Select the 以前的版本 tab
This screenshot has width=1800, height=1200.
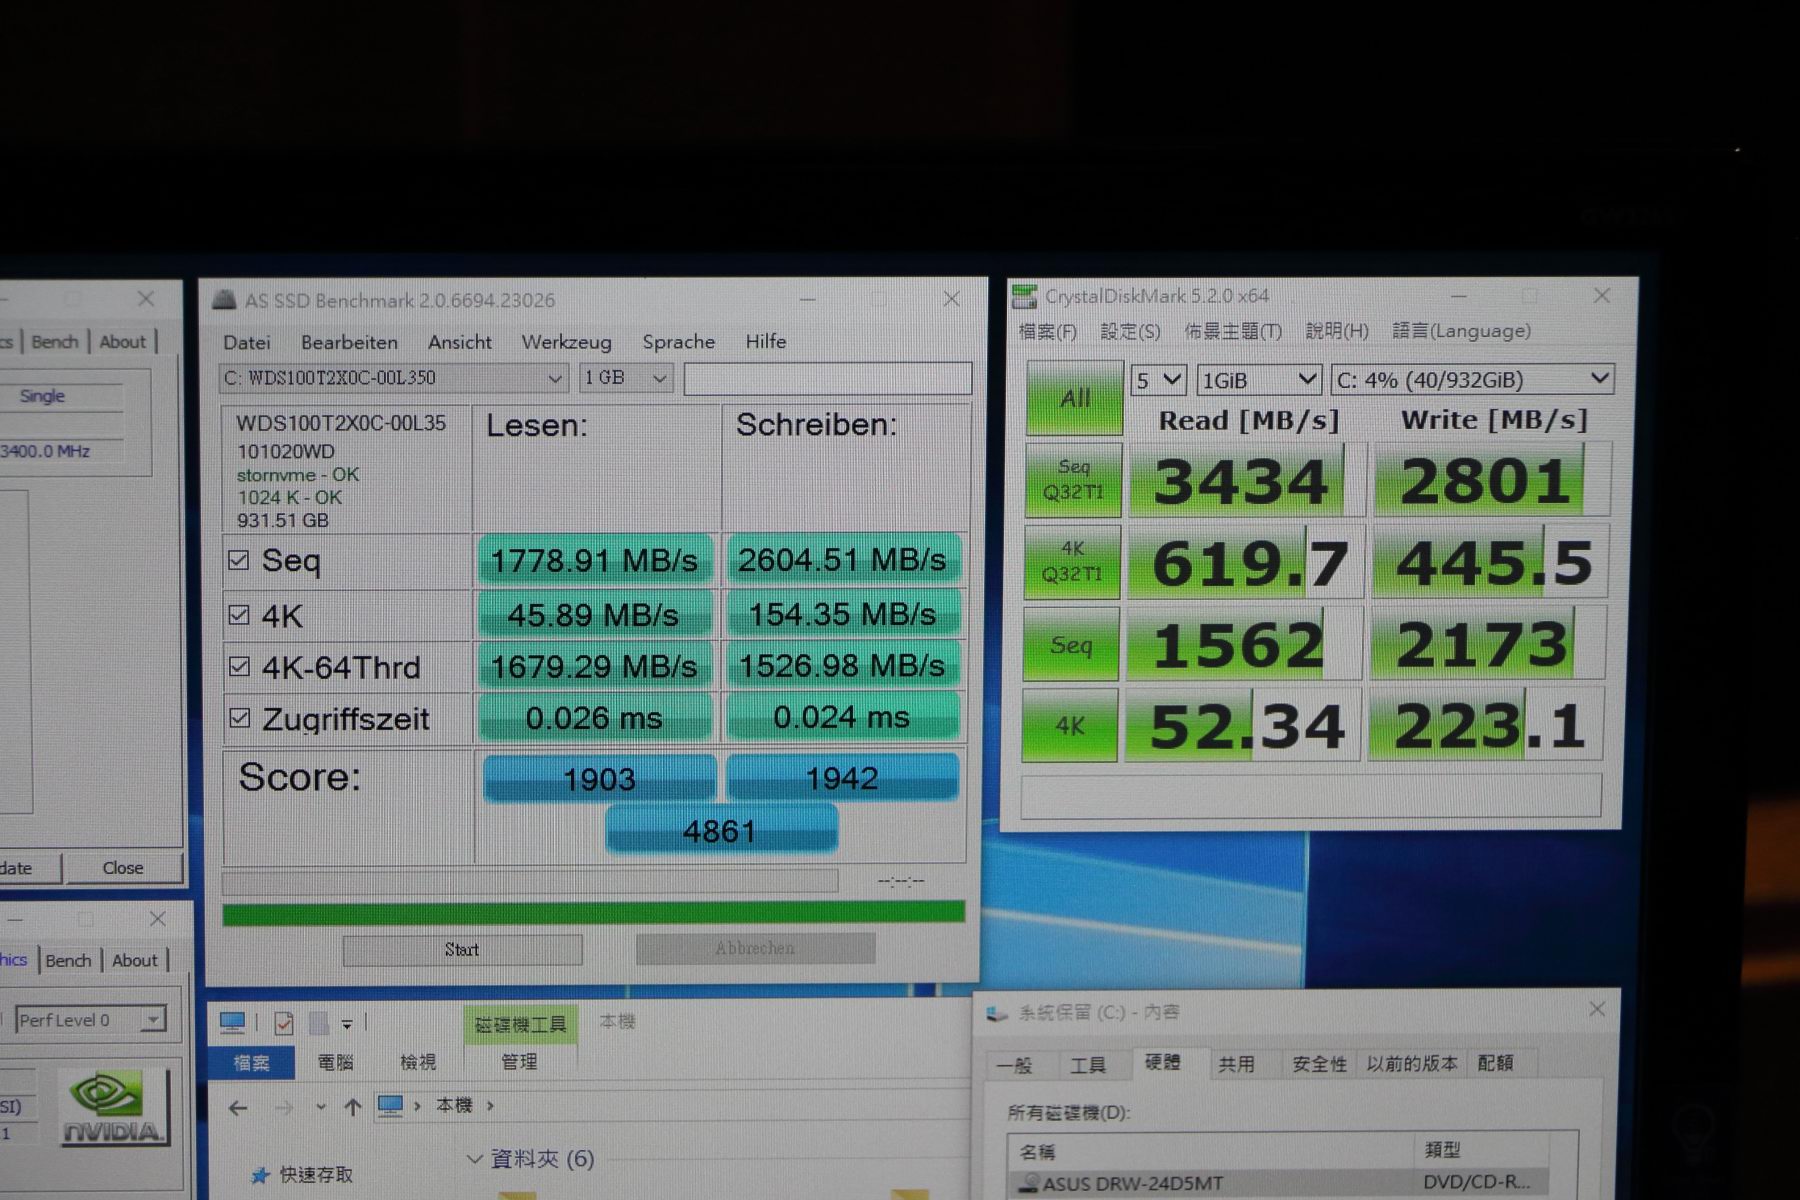(x=1412, y=1063)
